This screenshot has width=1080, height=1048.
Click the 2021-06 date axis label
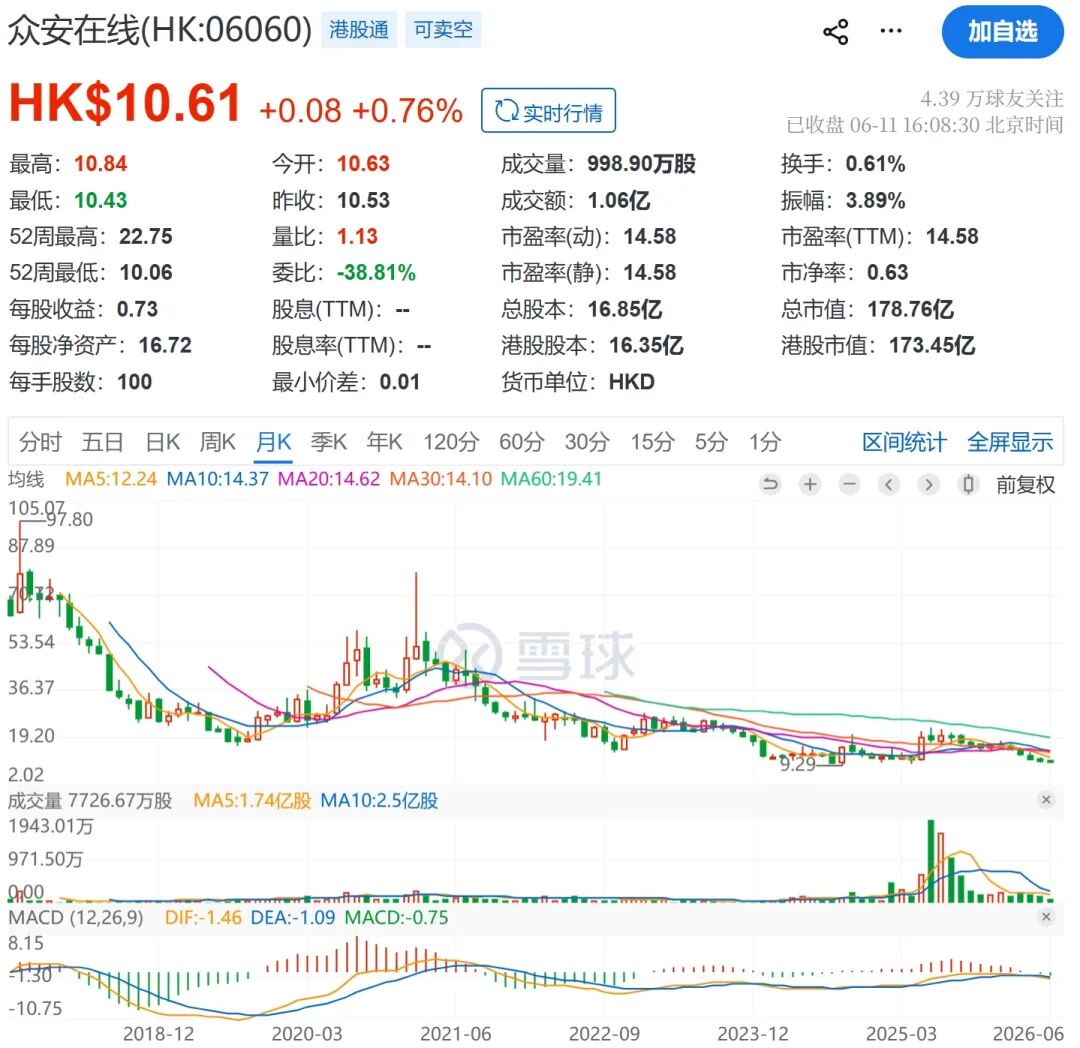(x=455, y=1034)
